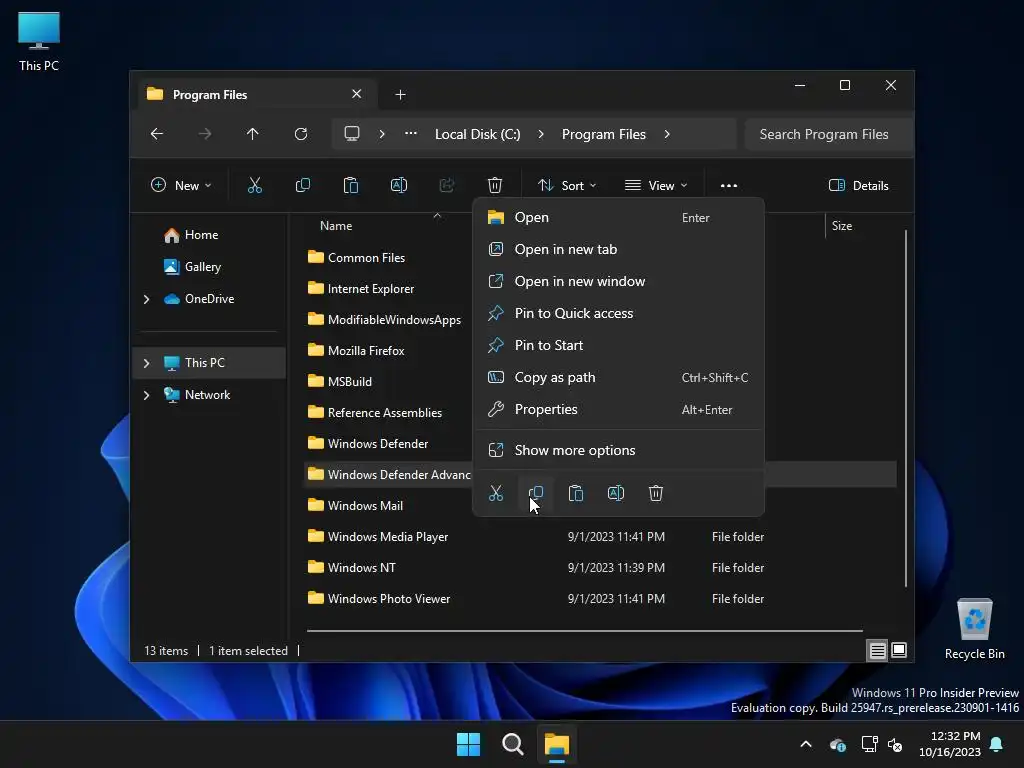Viewport: 1024px width, 768px height.
Task: Click the Cut icon in the toolbar
Action: tap(255, 185)
